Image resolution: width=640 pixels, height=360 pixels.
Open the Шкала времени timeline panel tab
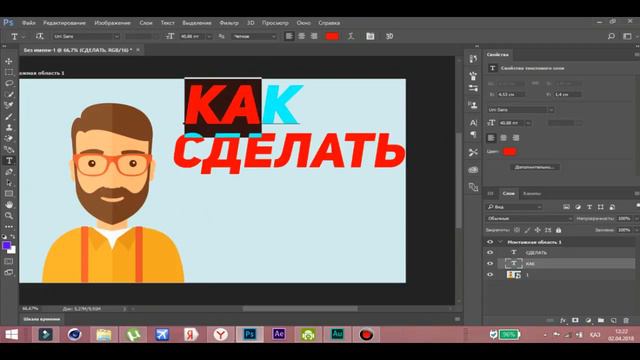point(42,319)
